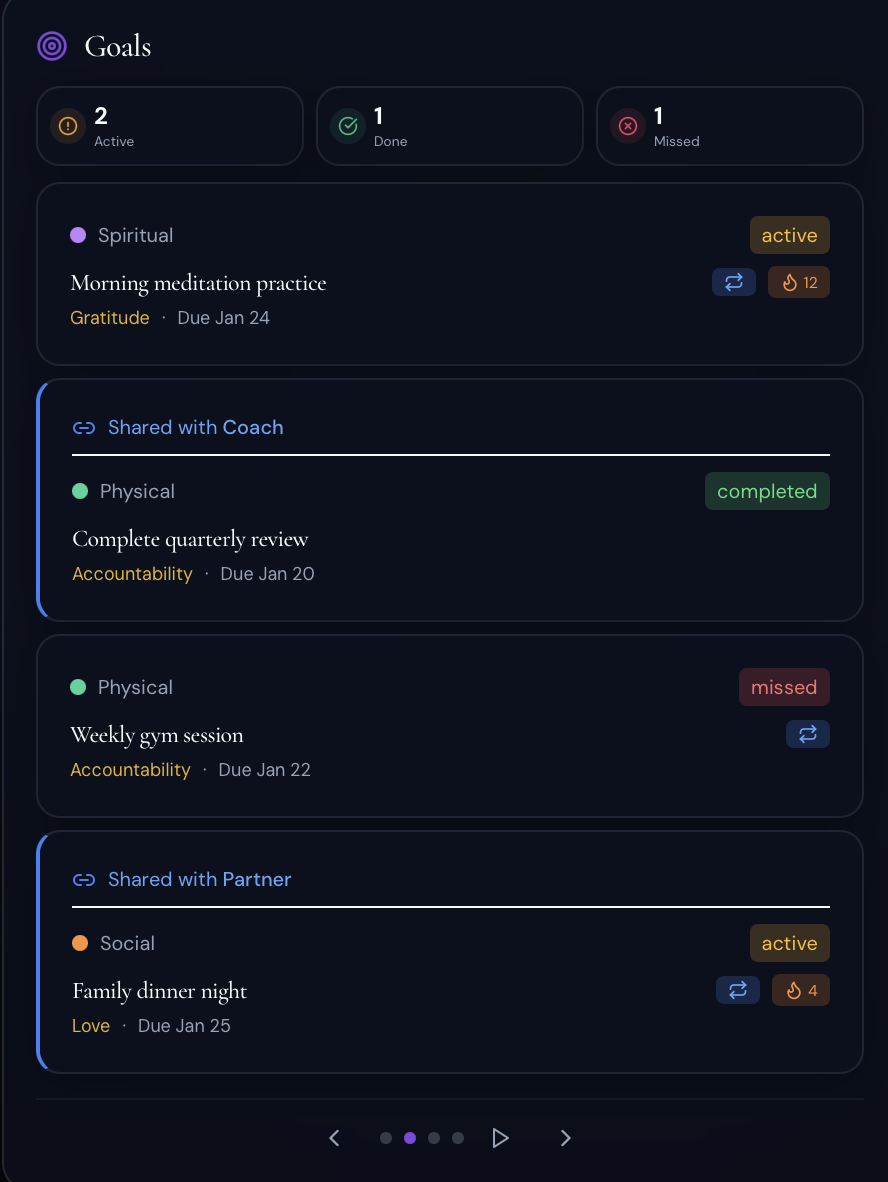Go to the previous page with left chevron
The width and height of the screenshot is (888, 1182).
click(335, 1138)
